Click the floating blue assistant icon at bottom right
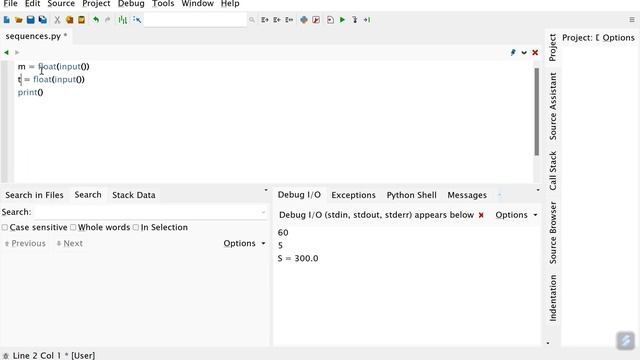Screen dimensions: 640x360 pyautogui.click(x=625, y=340)
